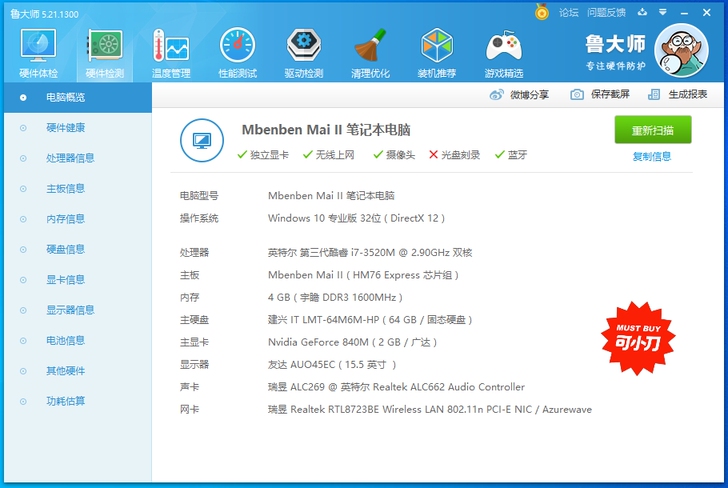The height and width of the screenshot is (488, 728).
Task: Click the report icon for 生成报表
Action: pyautogui.click(x=654, y=95)
